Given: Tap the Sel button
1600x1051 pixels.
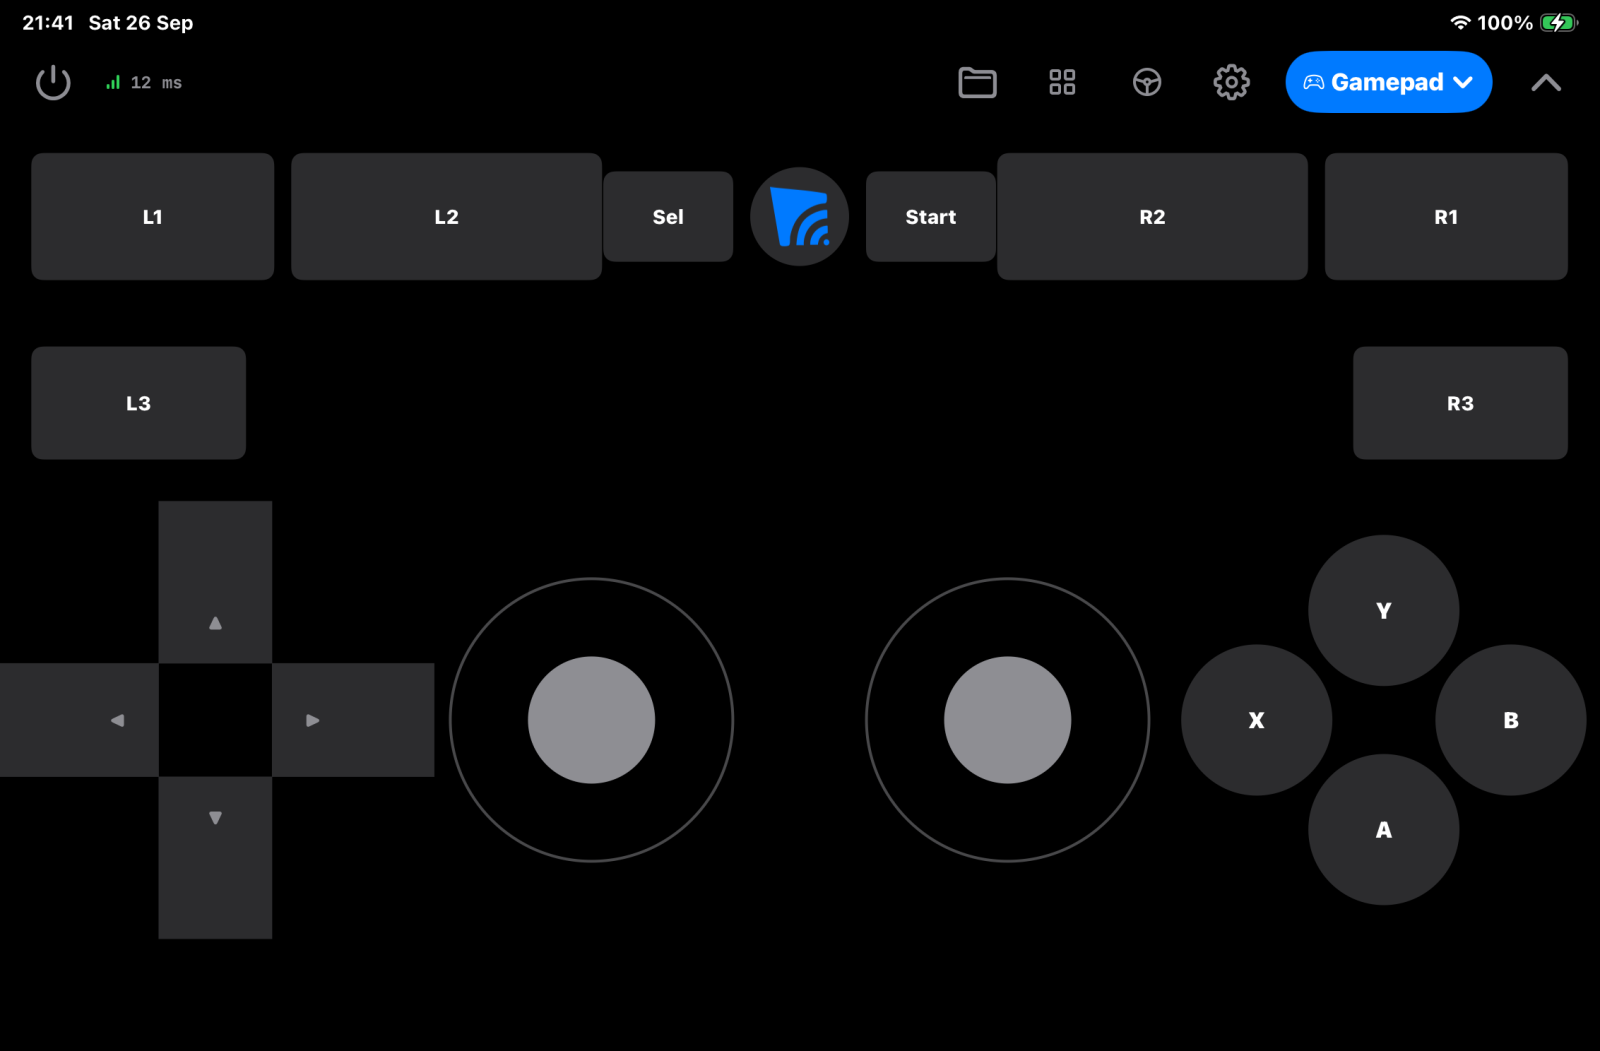Looking at the screenshot, I should (x=668, y=216).
